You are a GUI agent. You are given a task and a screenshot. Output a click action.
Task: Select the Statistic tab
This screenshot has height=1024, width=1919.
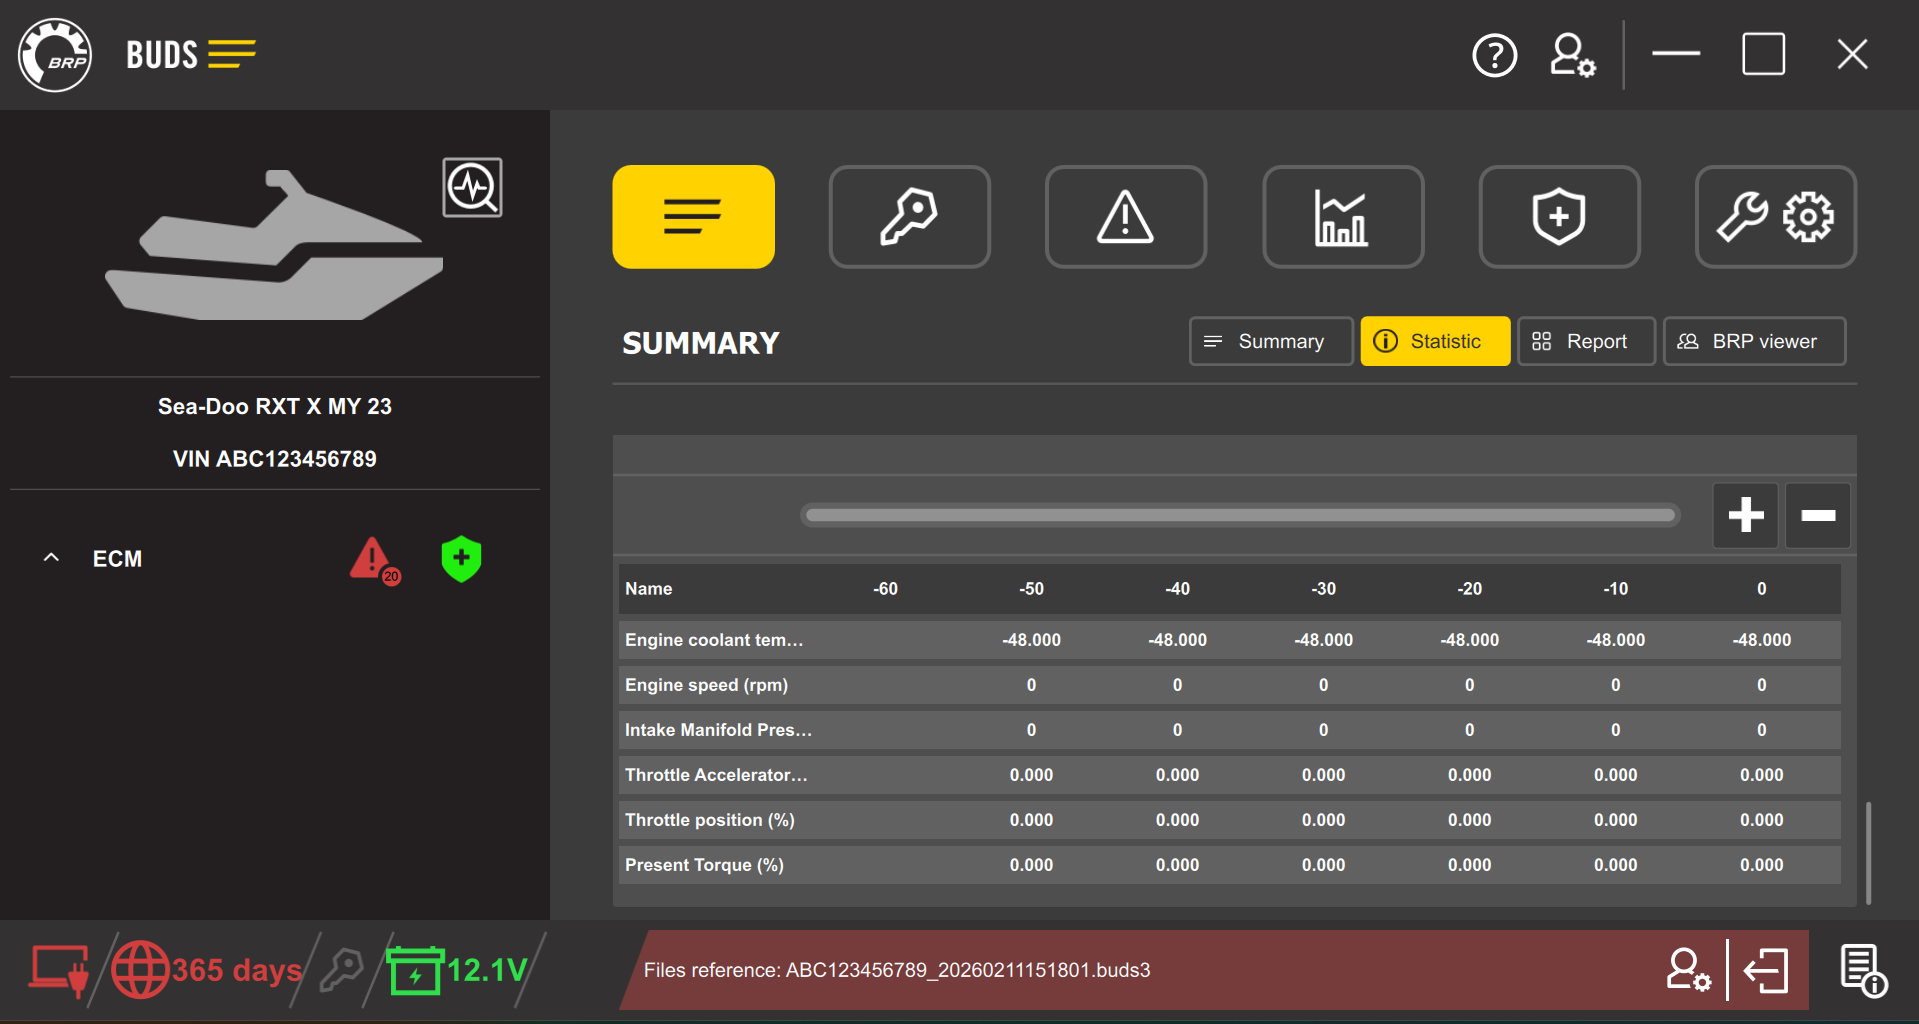tap(1434, 342)
